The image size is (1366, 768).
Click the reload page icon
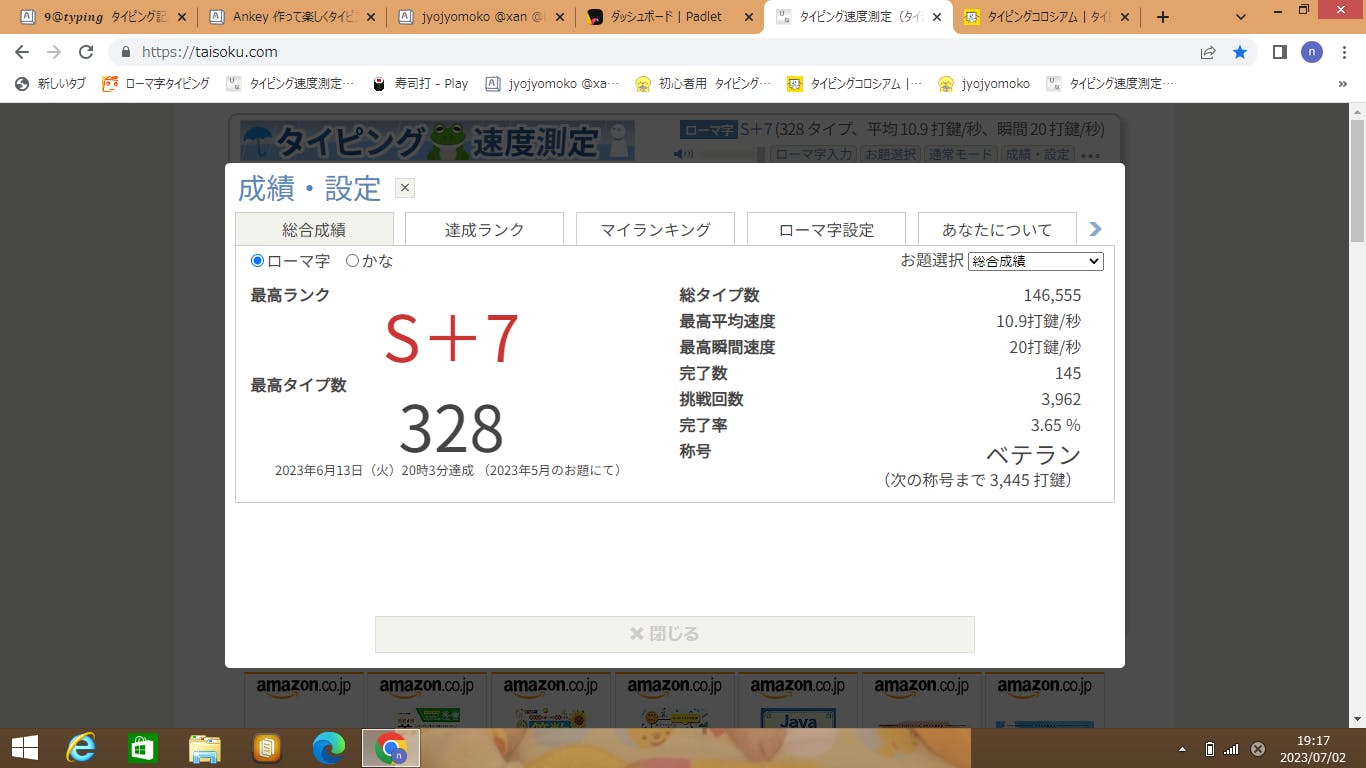tap(86, 52)
